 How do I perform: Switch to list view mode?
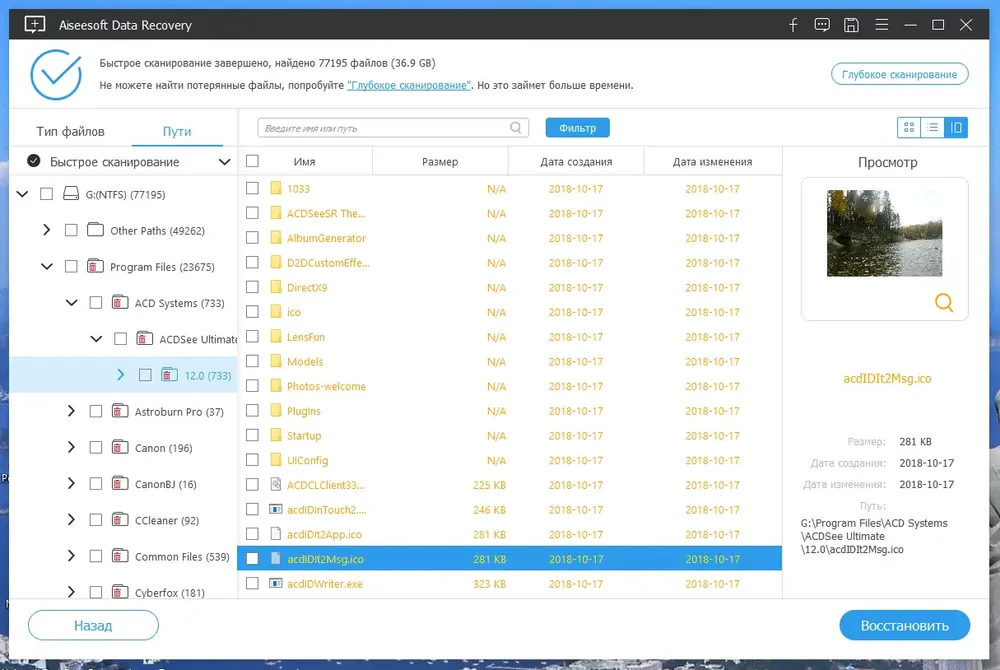(932, 127)
